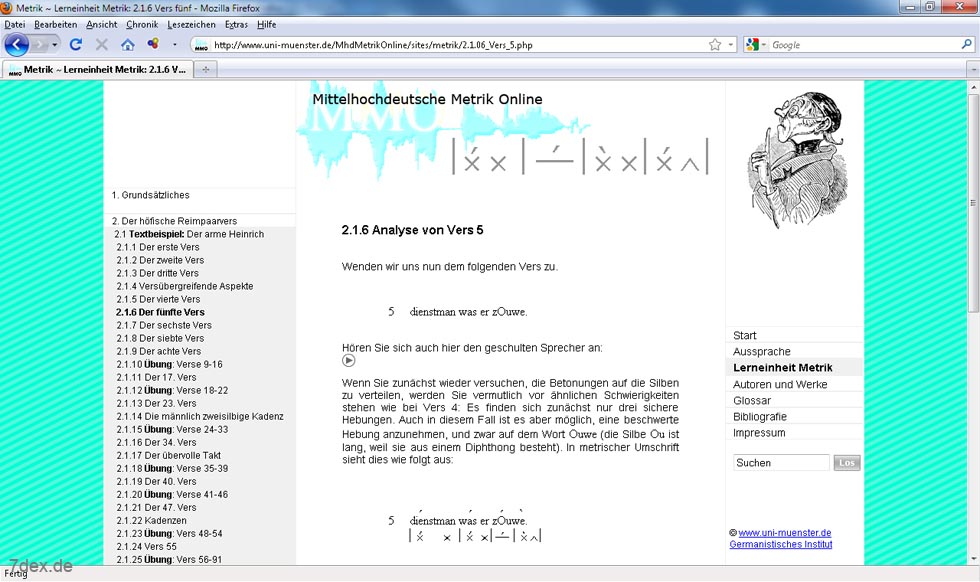Open the Impressum link
The width and height of the screenshot is (980, 582).
[x=759, y=433]
